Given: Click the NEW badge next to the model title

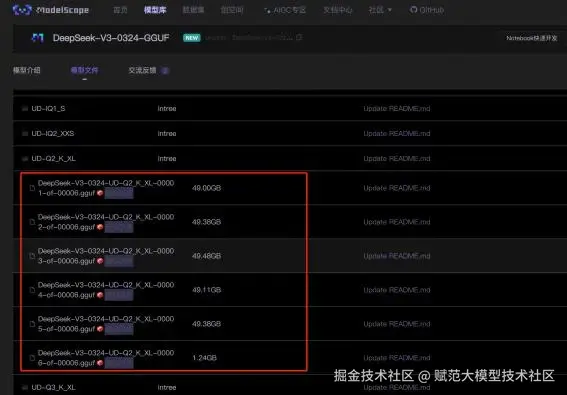Looking at the screenshot, I should pos(192,38).
